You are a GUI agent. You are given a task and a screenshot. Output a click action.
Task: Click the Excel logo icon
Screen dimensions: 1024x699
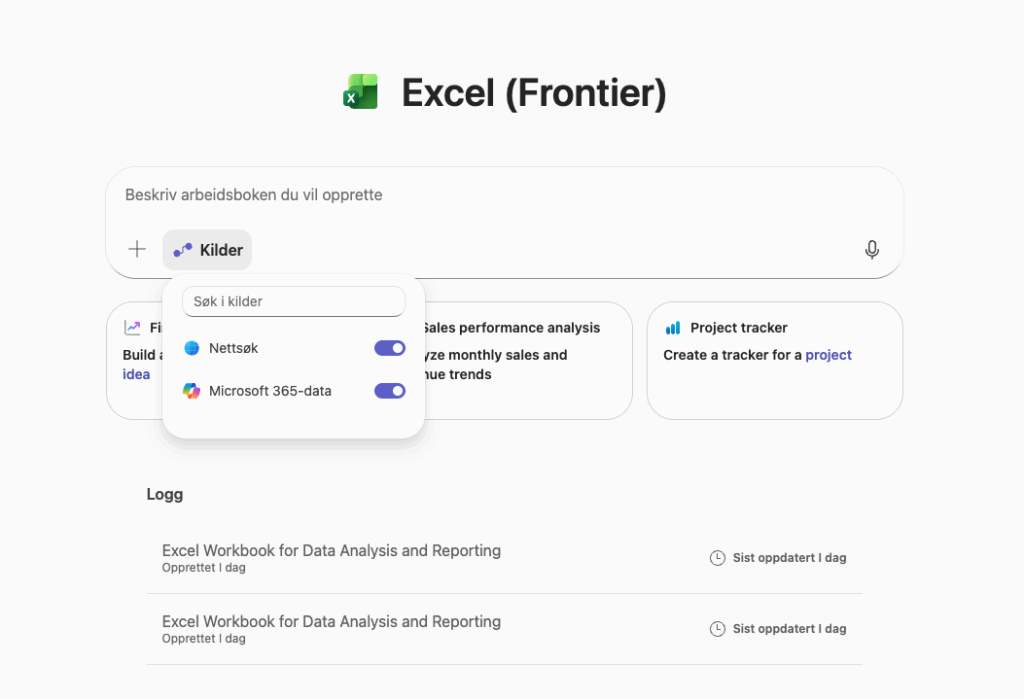click(x=360, y=92)
